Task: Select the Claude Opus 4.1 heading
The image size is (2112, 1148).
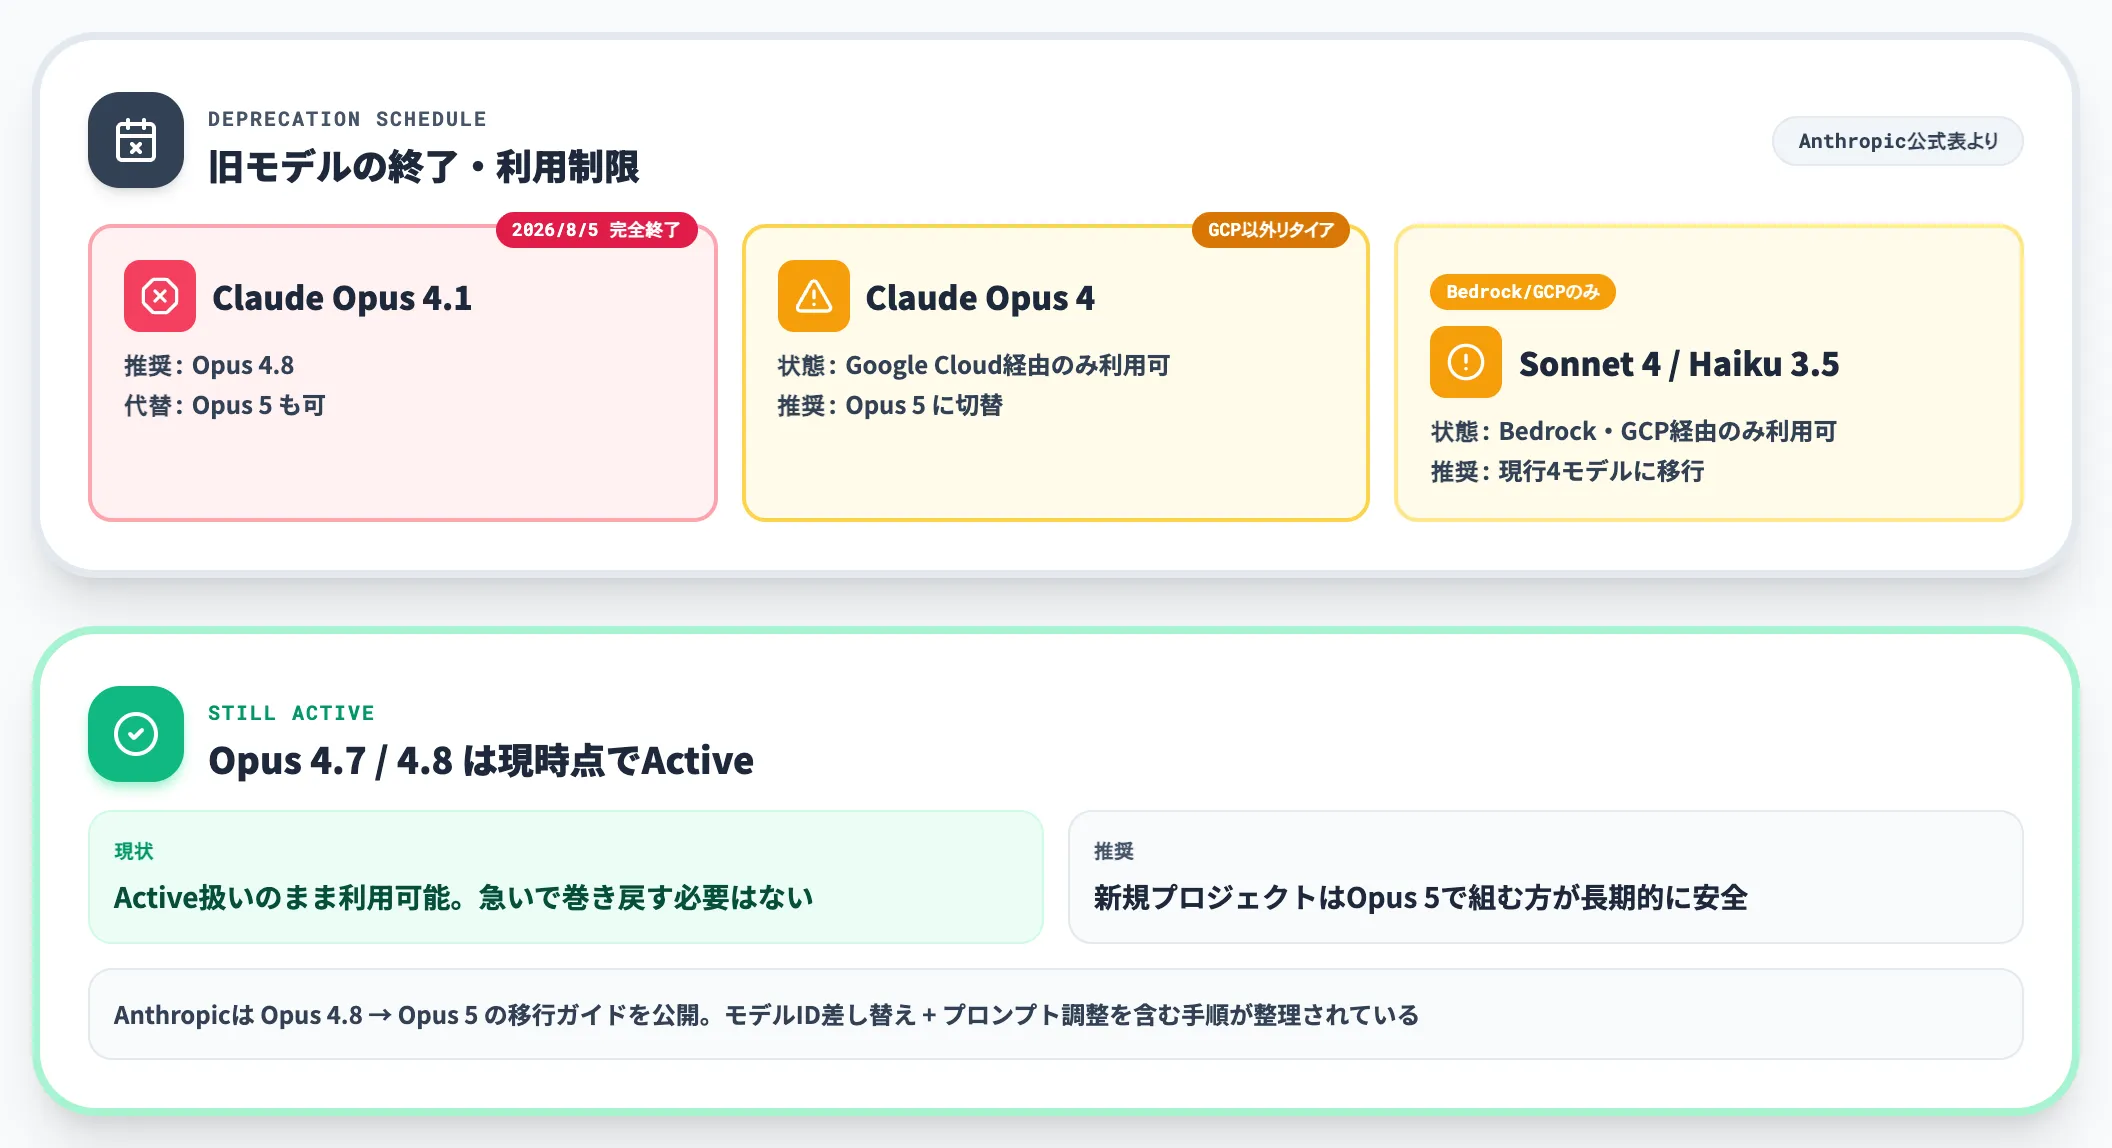Action: click(342, 298)
